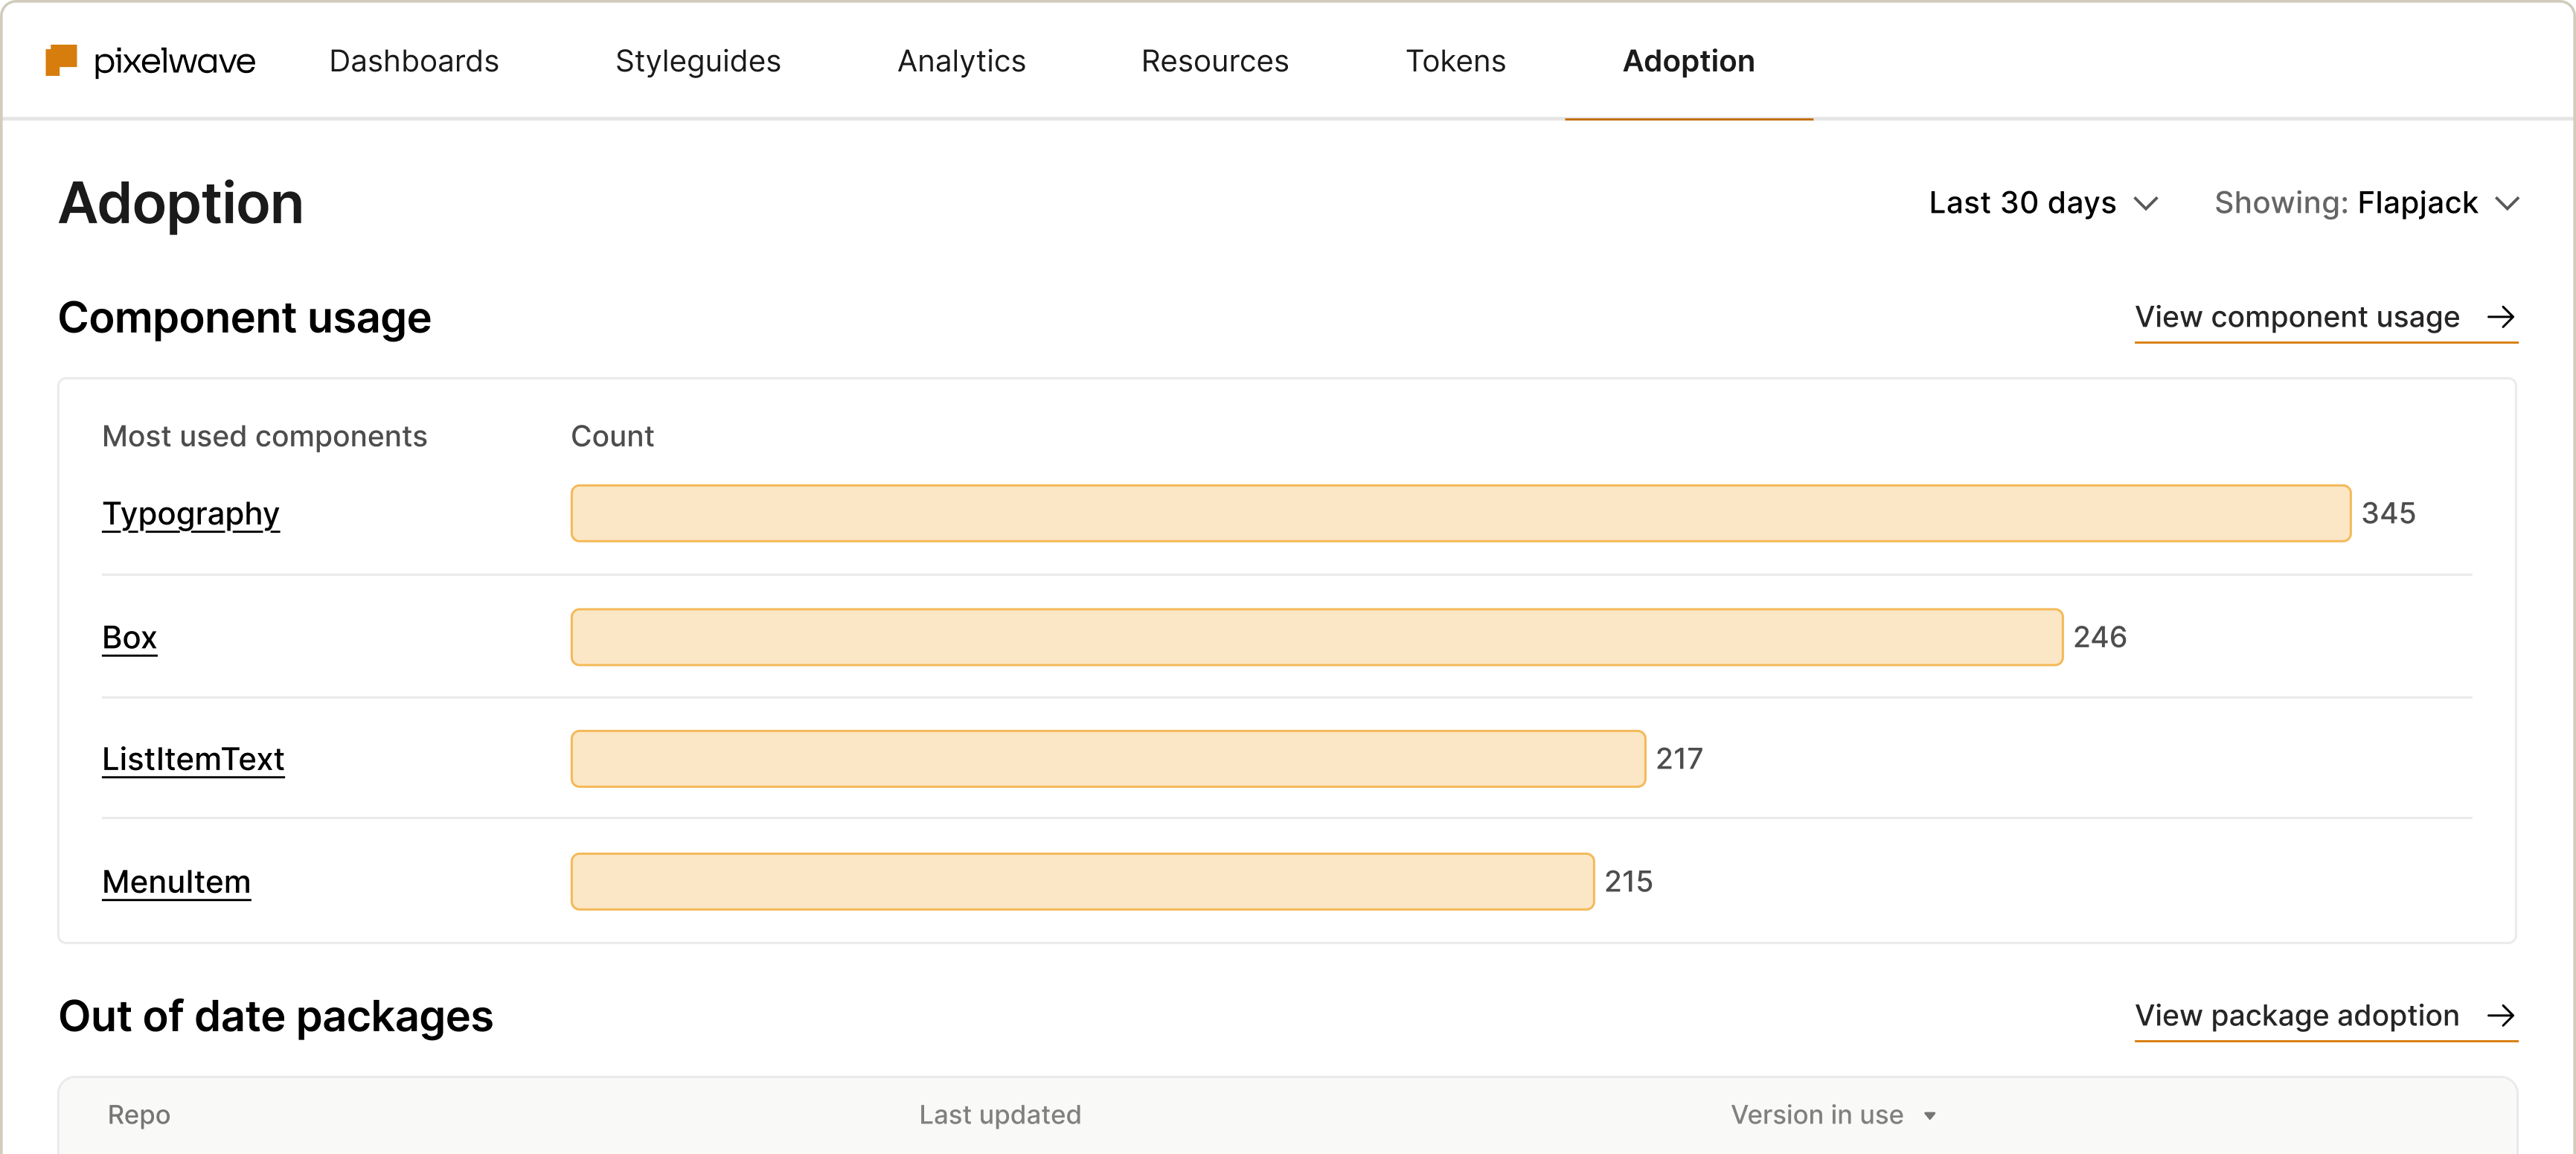The image size is (2576, 1154).
Task: Click the pixelwave logo icon
Action: 60,60
